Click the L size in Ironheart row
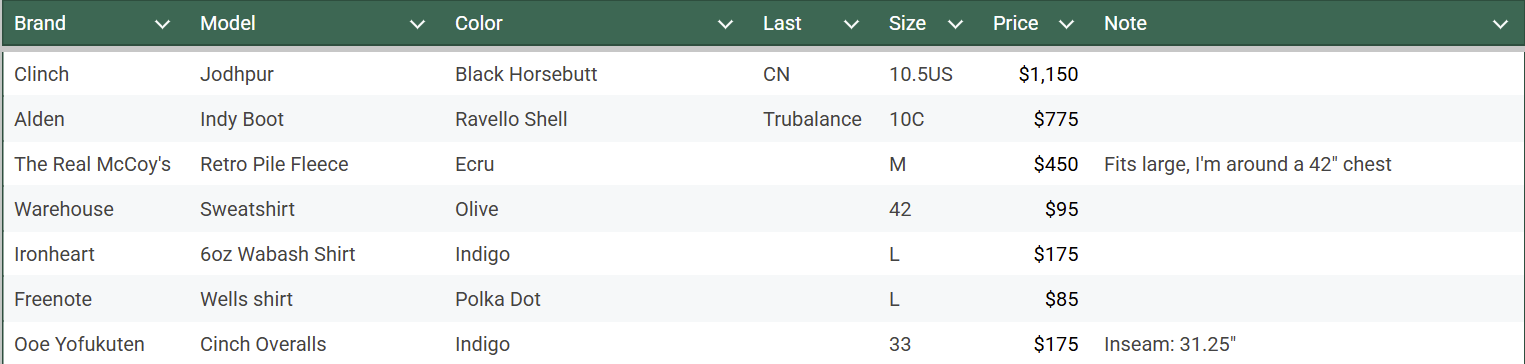 895,254
